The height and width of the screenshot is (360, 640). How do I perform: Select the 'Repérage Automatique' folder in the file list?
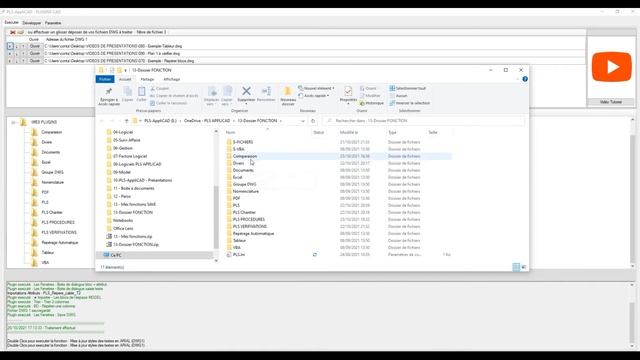(x=253, y=233)
